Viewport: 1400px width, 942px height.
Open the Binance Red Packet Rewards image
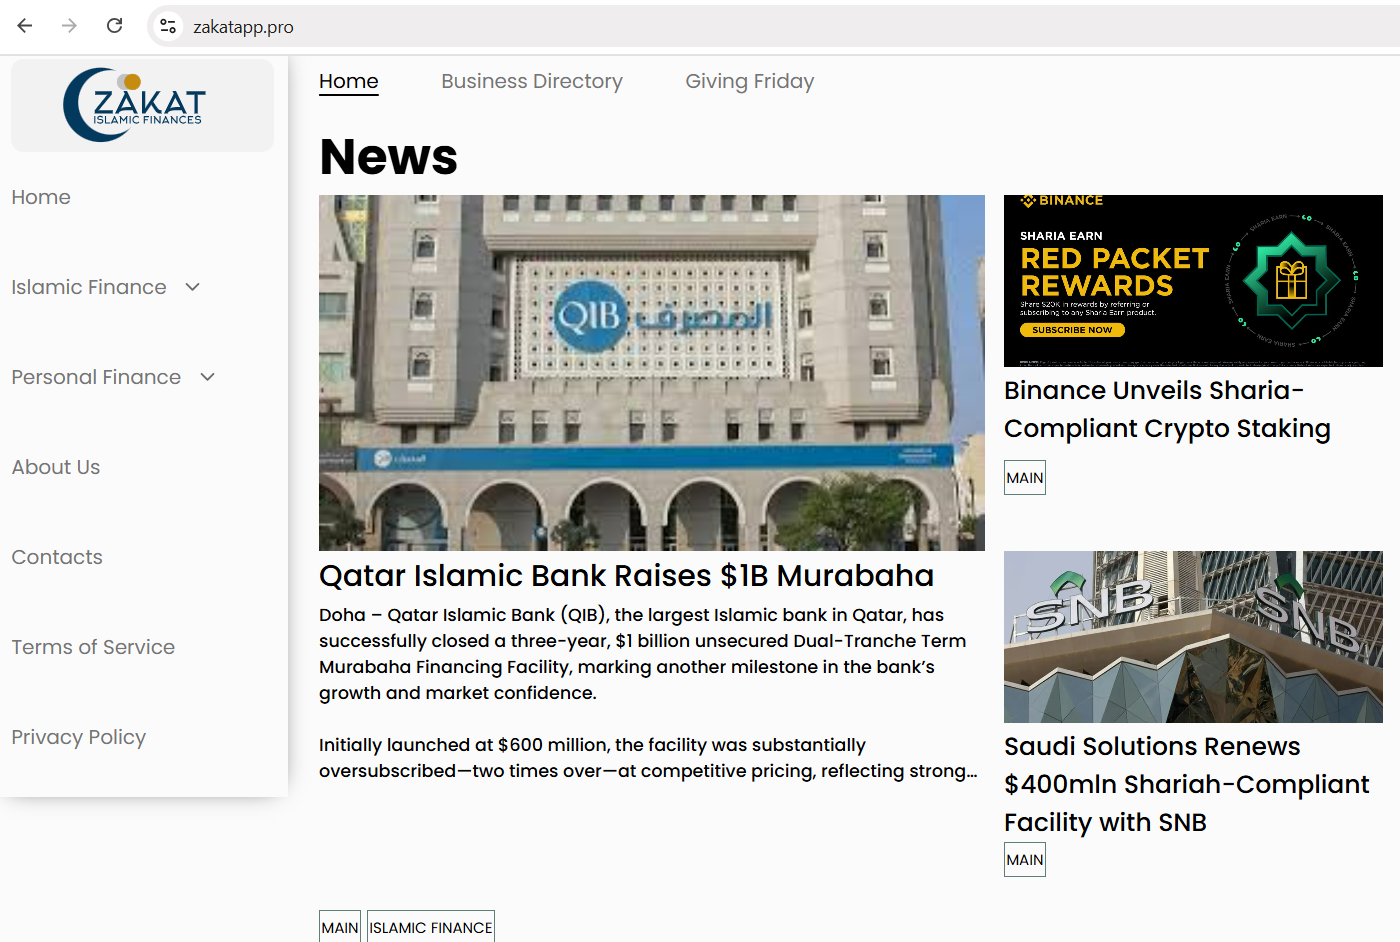[x=1193, y=281]
